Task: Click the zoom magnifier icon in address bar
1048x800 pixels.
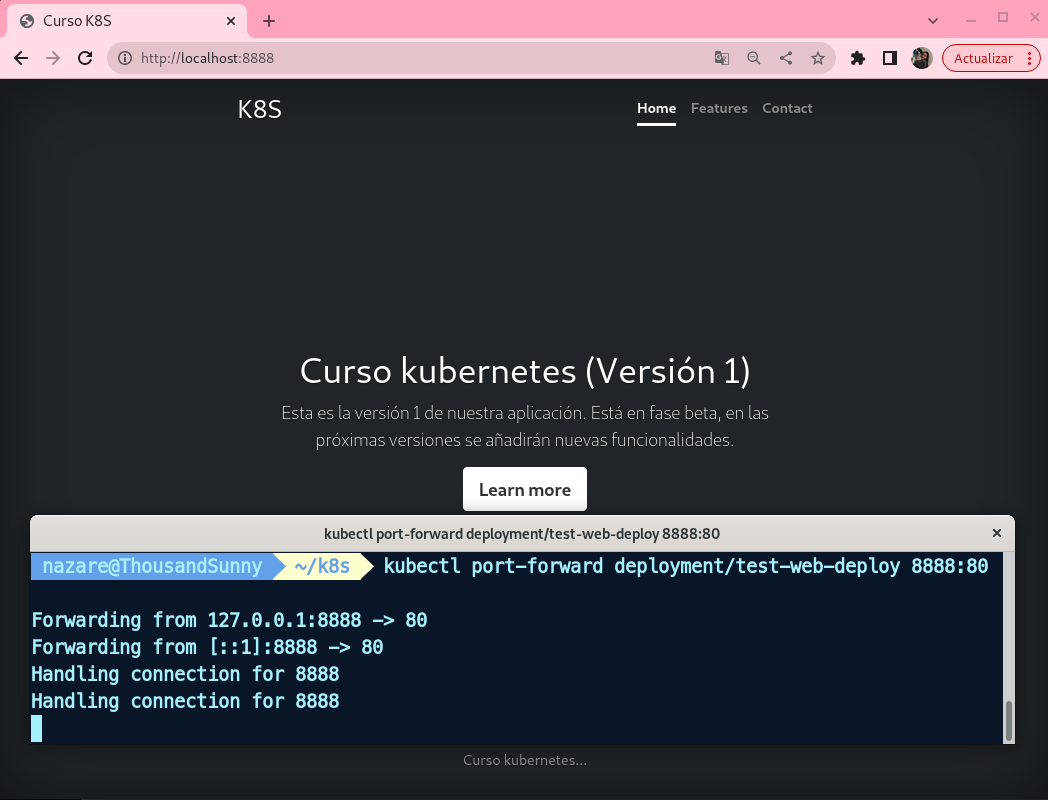Action: point(754,59)
